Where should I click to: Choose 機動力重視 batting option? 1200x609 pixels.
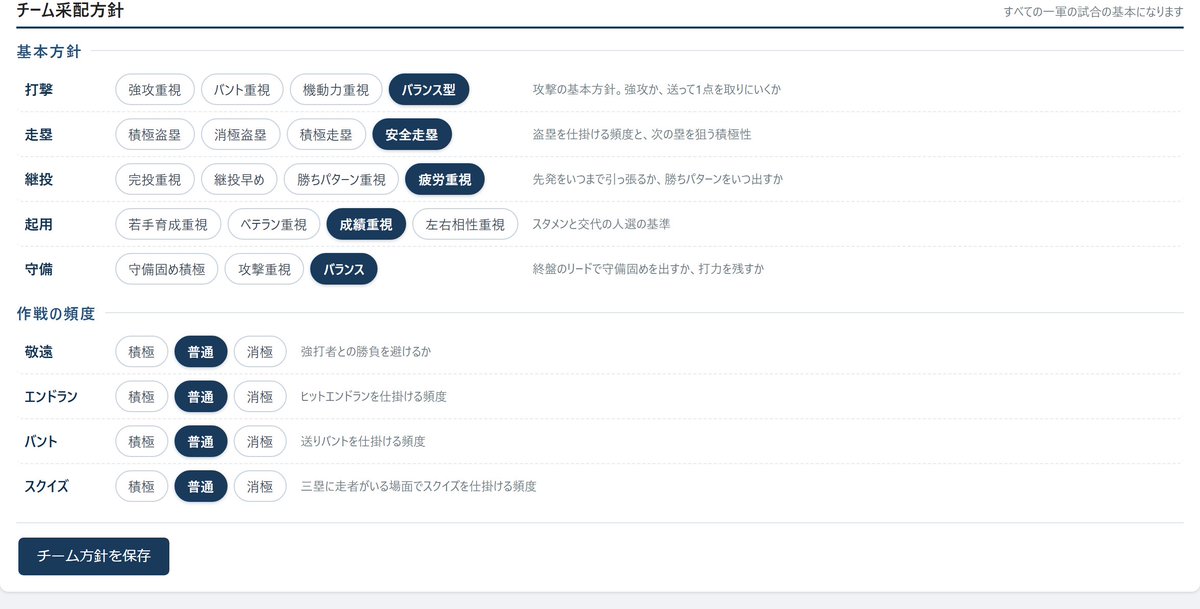tap(336, 89)
